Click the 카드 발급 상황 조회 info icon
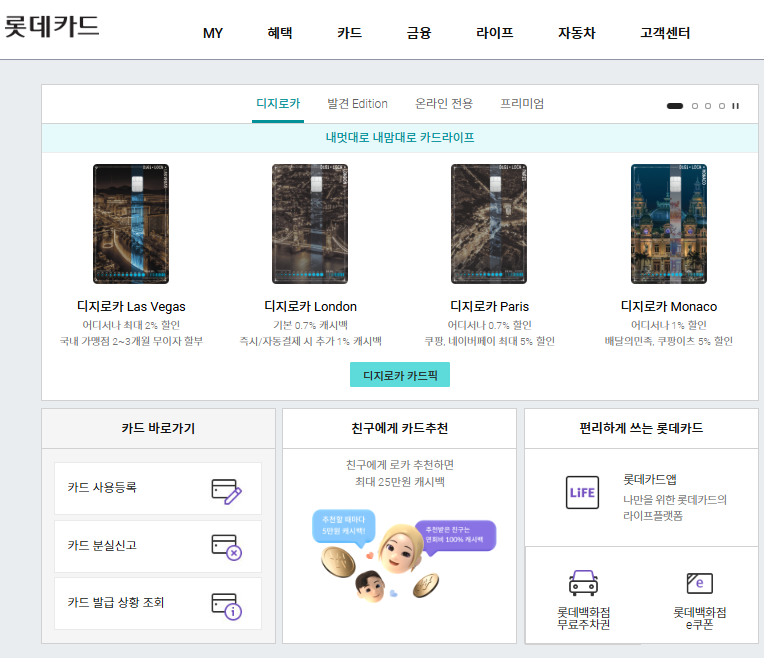Image resolution: width=764 pixels, height=658 pixels. (x=226, y=604)
